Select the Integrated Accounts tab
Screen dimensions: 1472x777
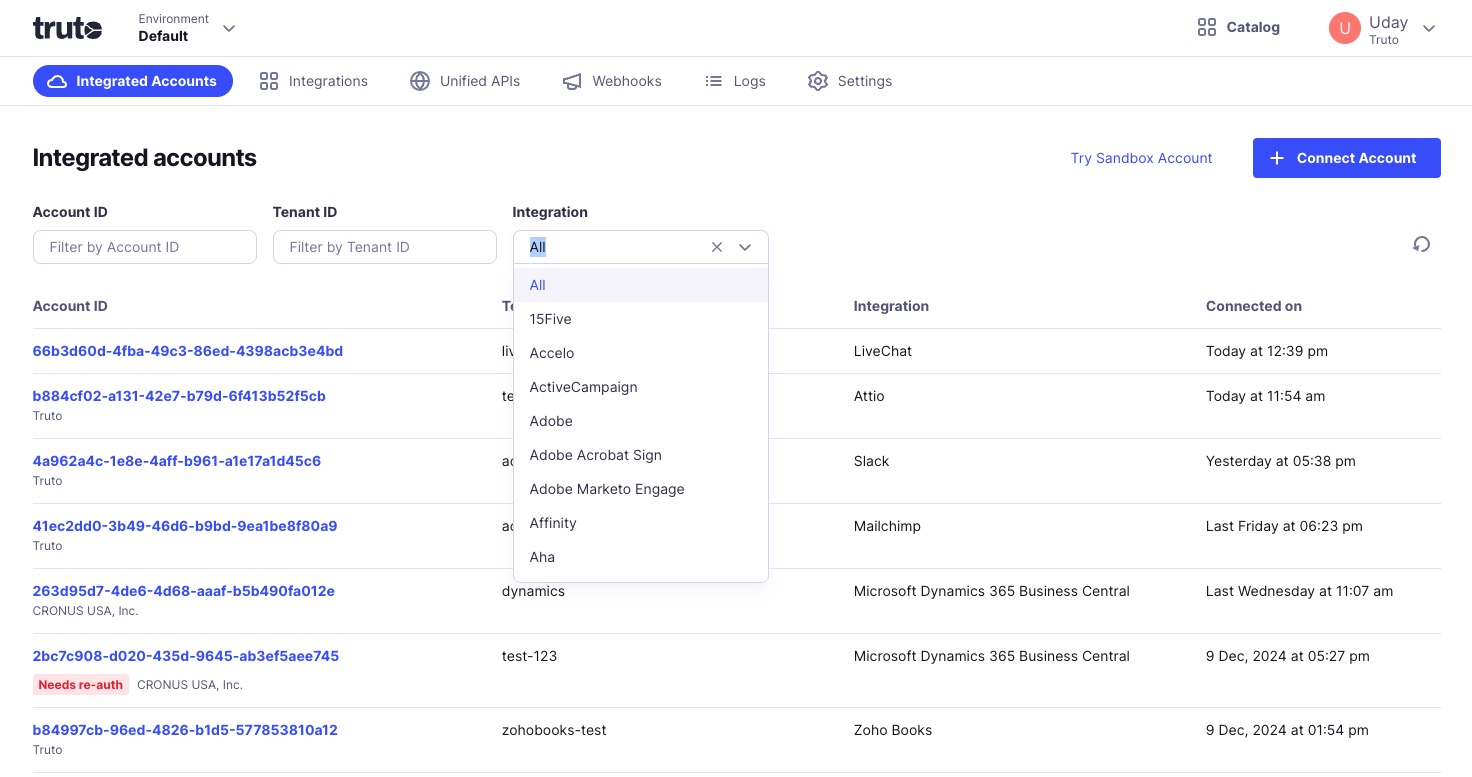coord(133,81)
